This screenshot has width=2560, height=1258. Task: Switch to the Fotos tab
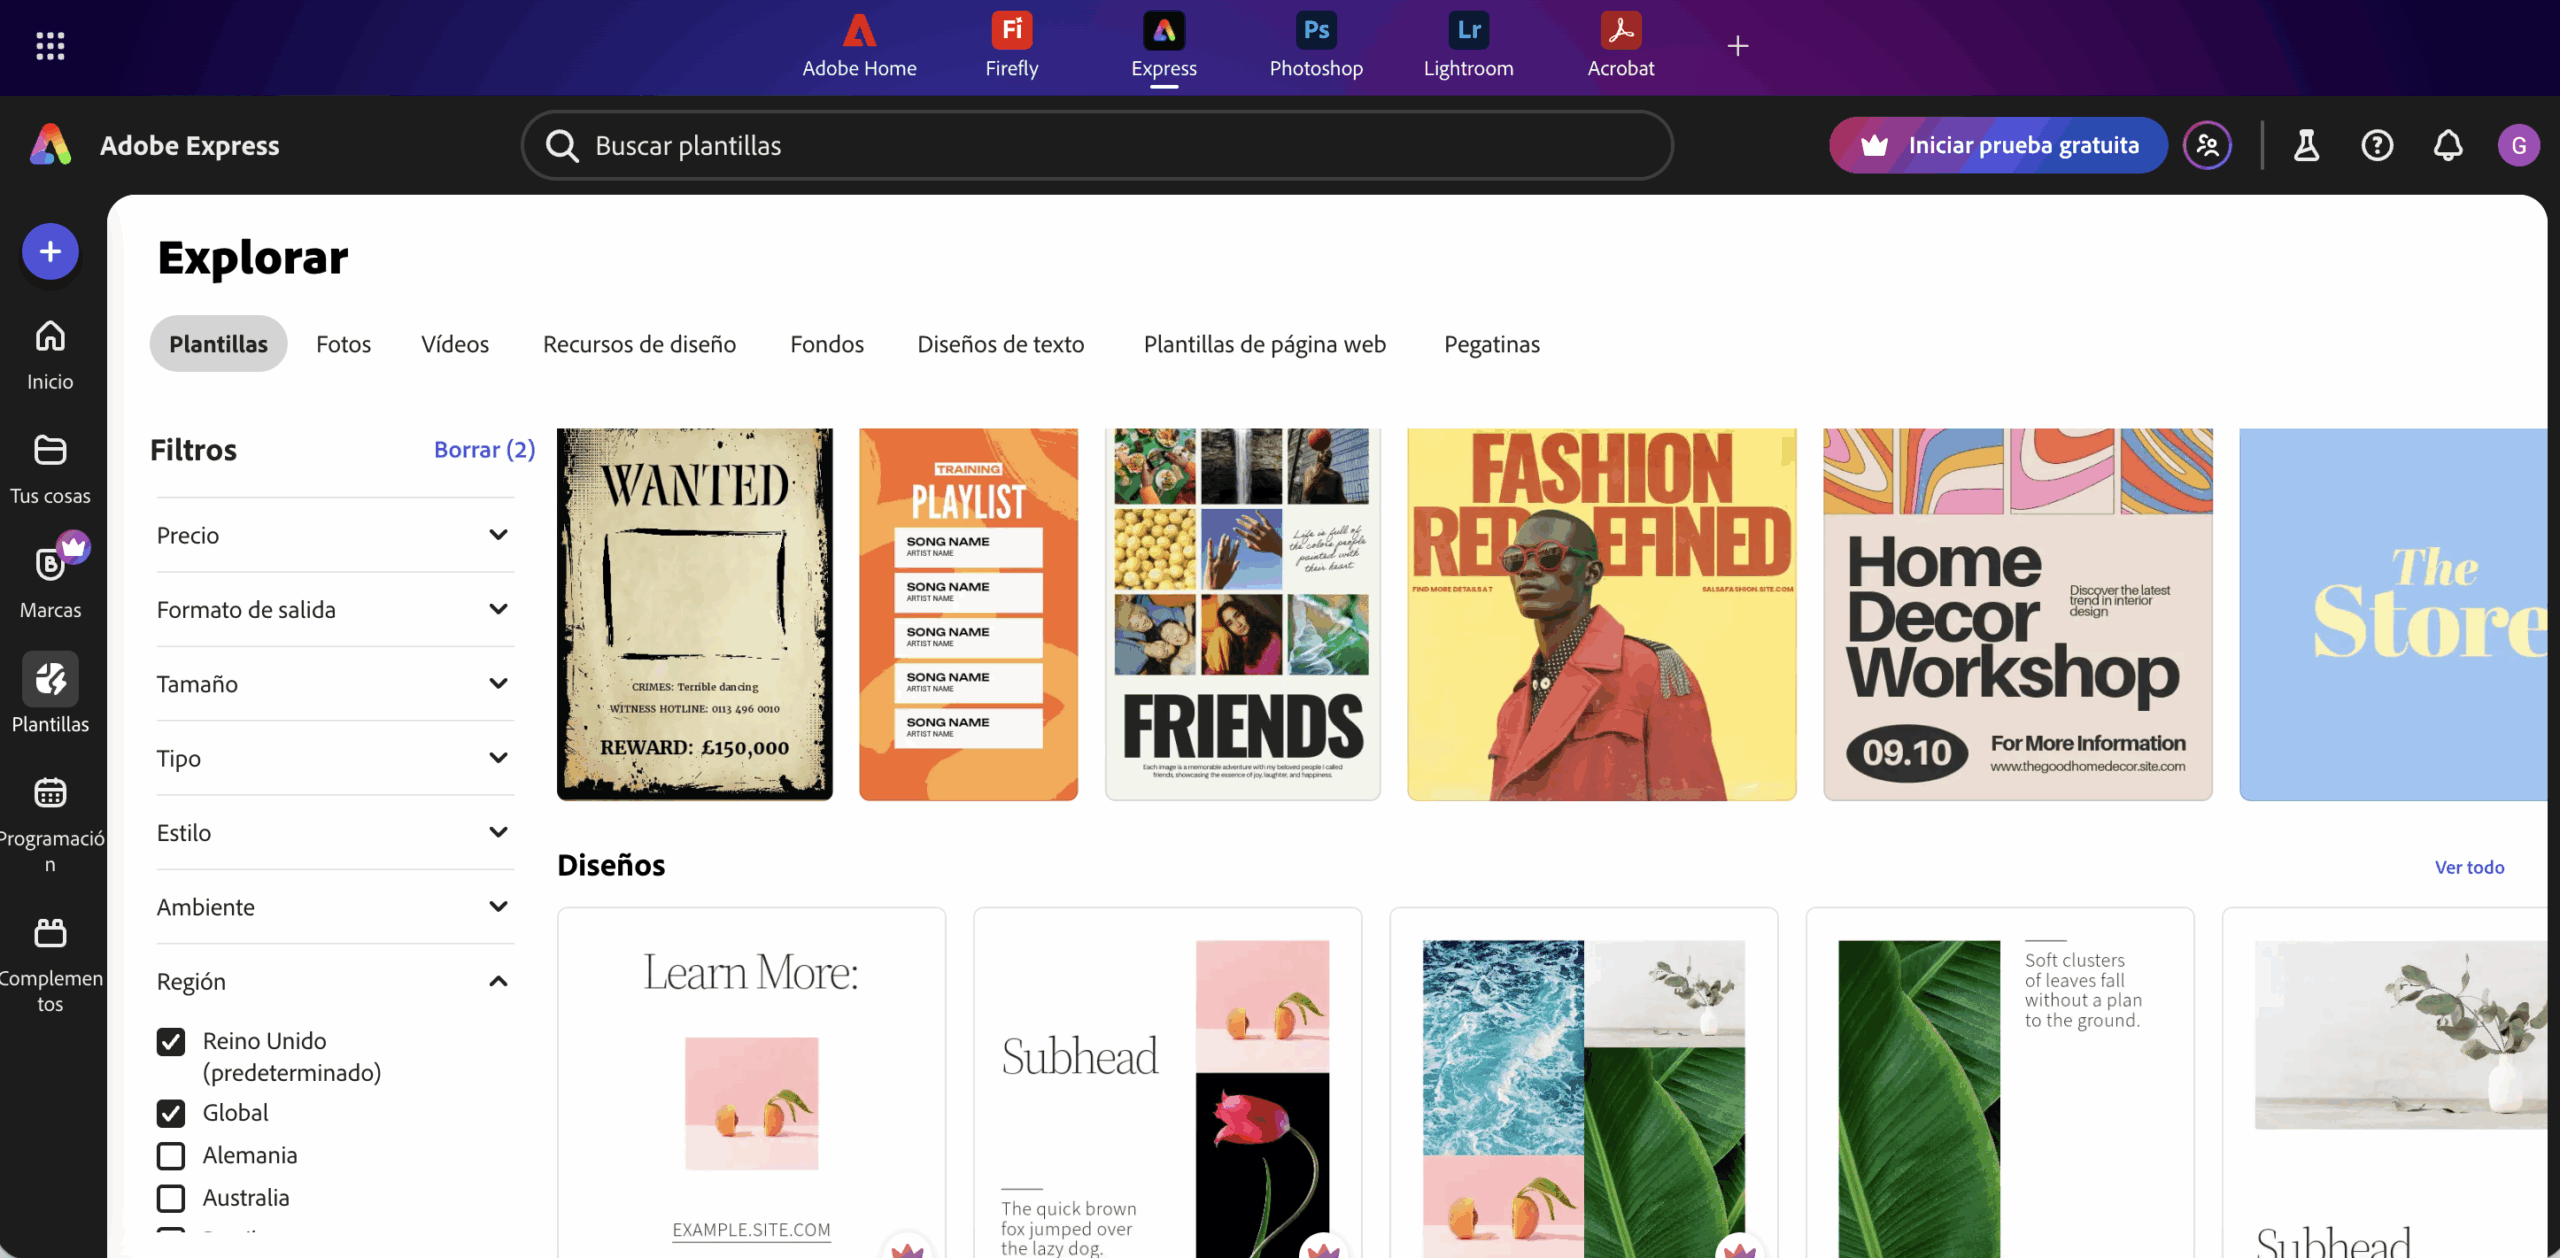click(343, 344)
